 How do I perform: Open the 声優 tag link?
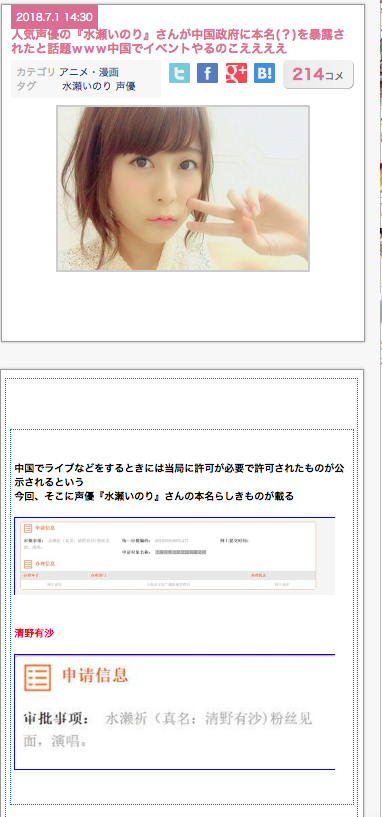126,86
